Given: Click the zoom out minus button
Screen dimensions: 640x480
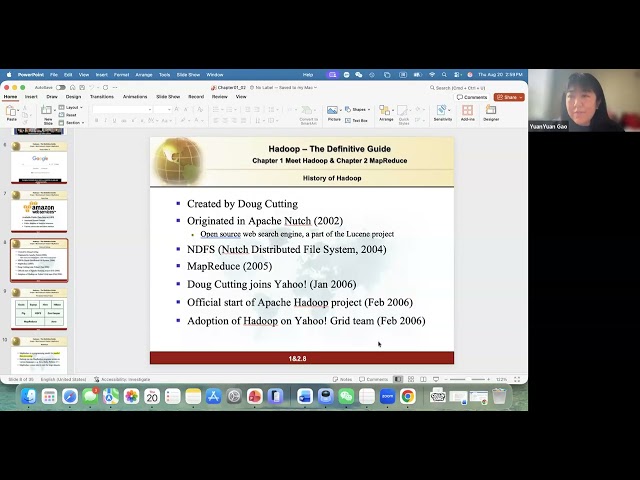Looking at the screenshot, I should click(x=446, y=379).
